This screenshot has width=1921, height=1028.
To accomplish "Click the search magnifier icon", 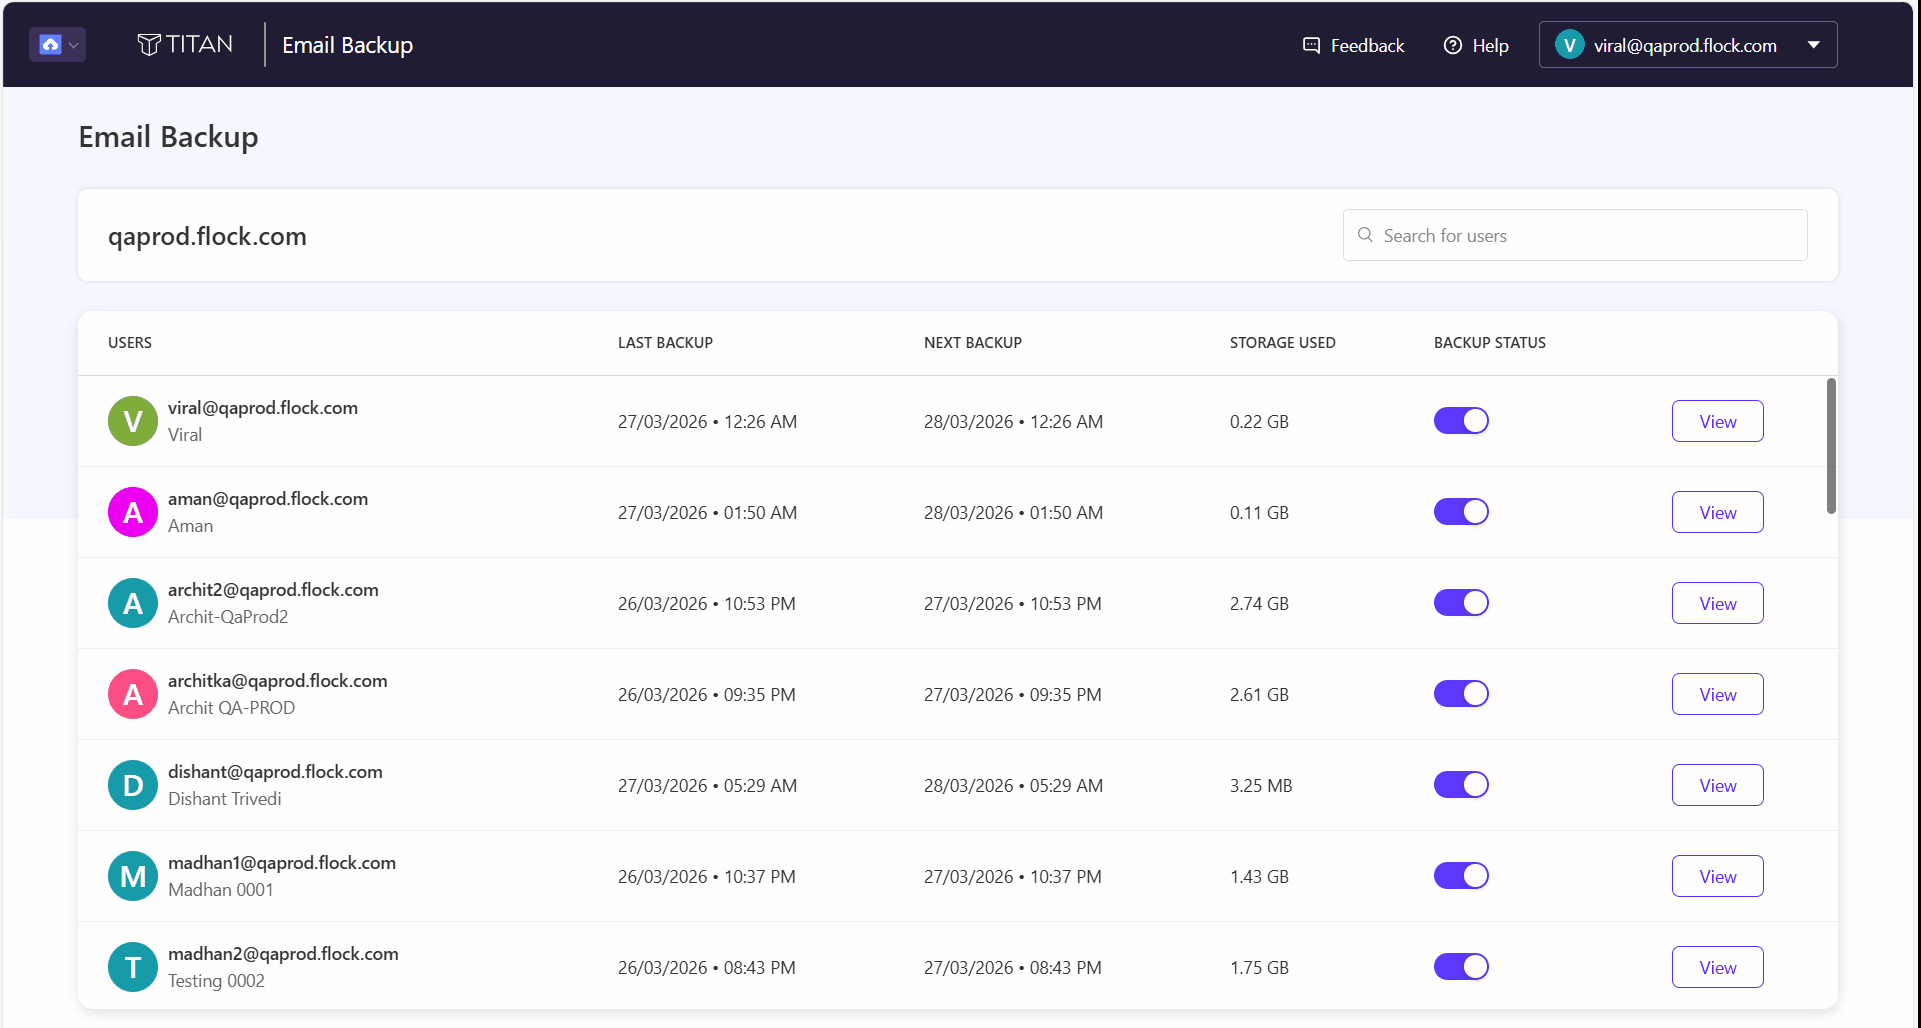I will (1365, 235).
